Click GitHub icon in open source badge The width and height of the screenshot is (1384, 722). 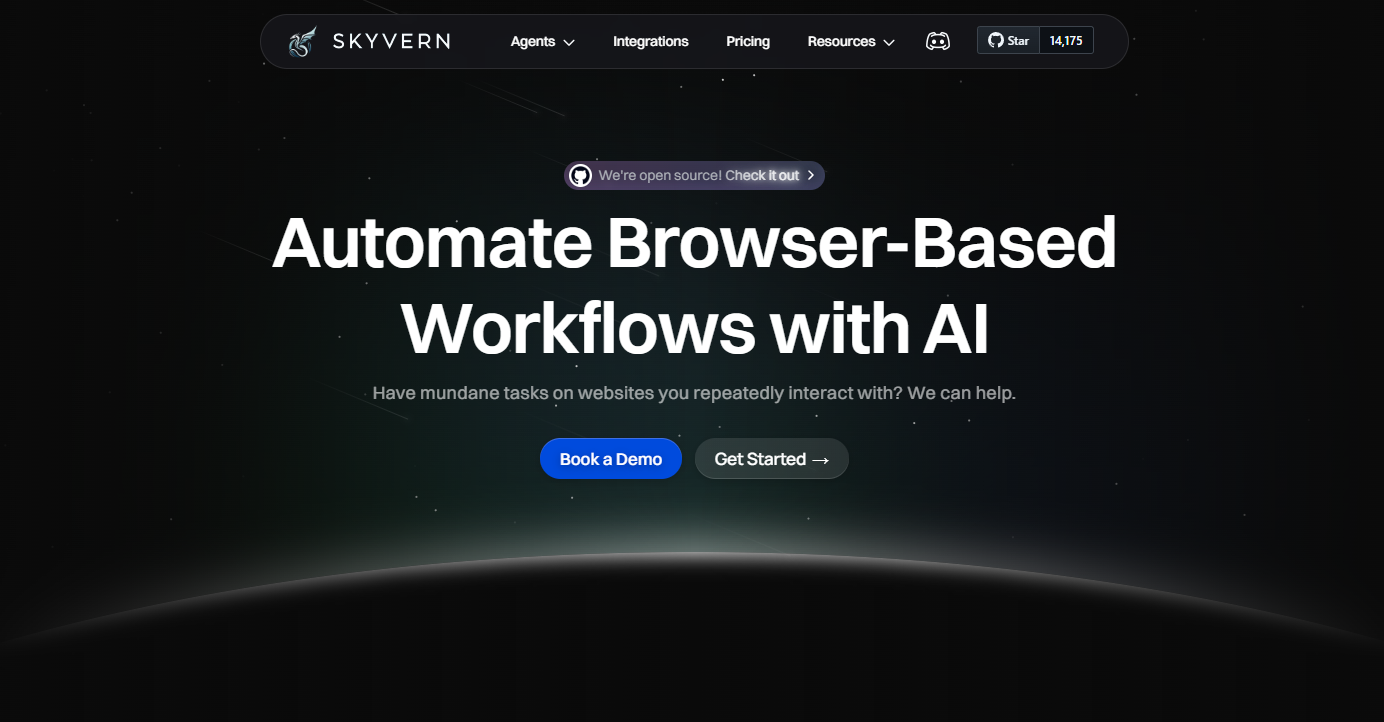pyautogui.click(x=580, y=176)
